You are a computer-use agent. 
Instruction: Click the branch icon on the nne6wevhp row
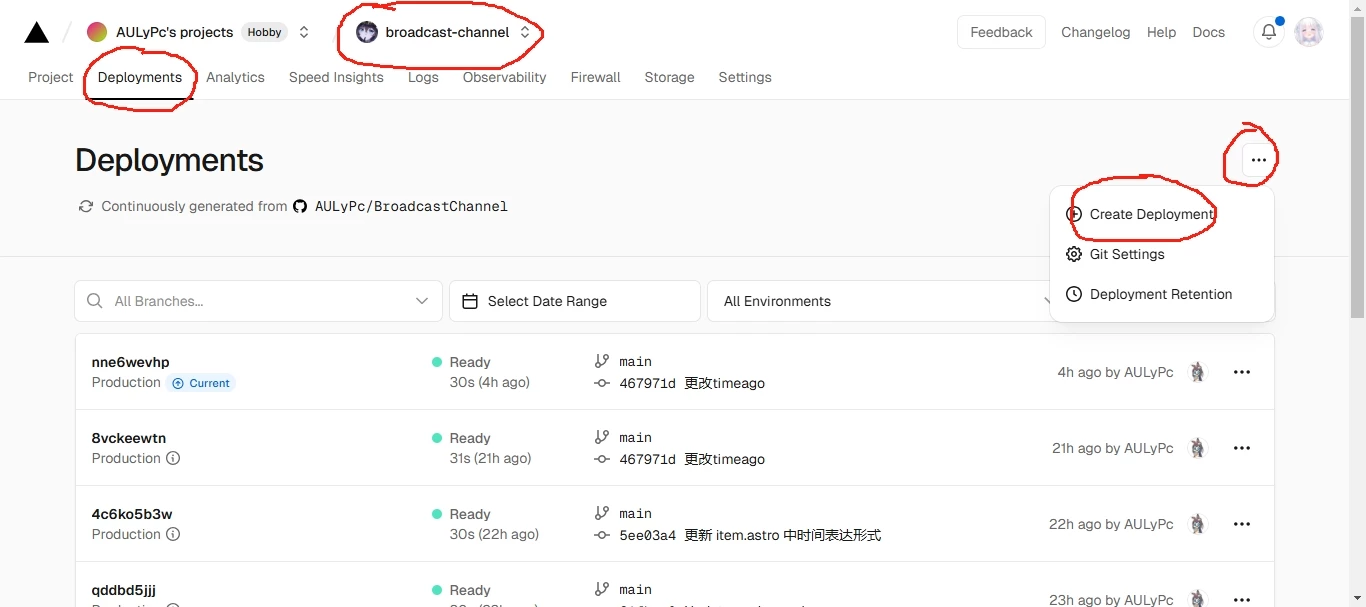coord(601,361)
